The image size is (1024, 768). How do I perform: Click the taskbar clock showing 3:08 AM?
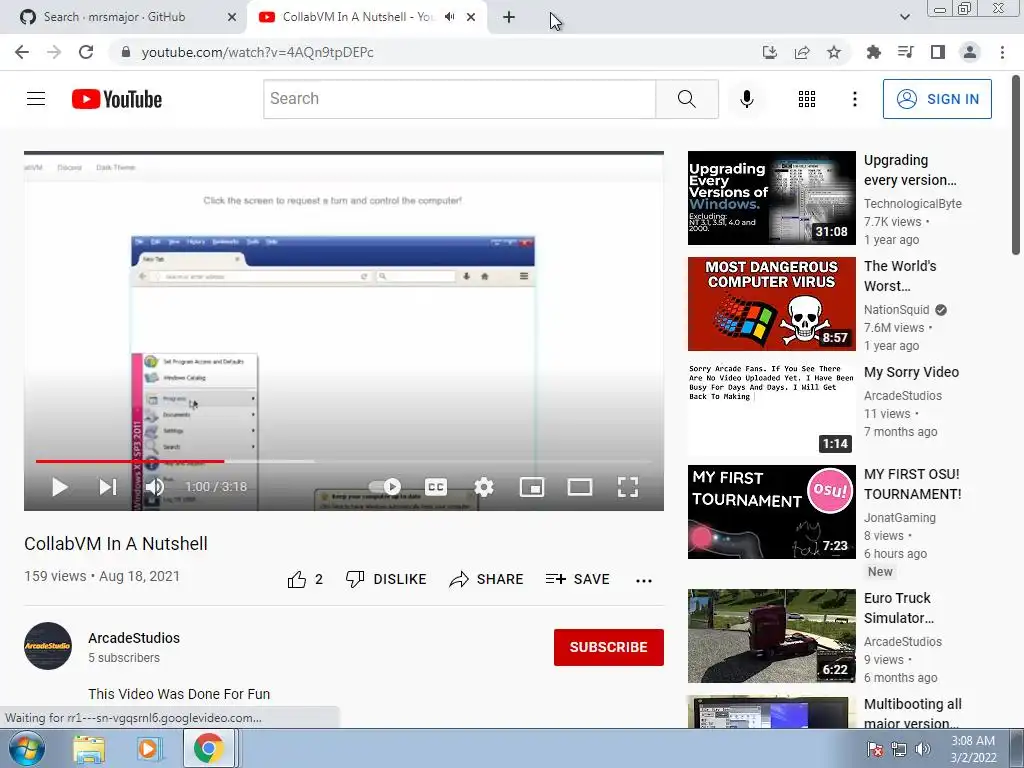point(973,749)
